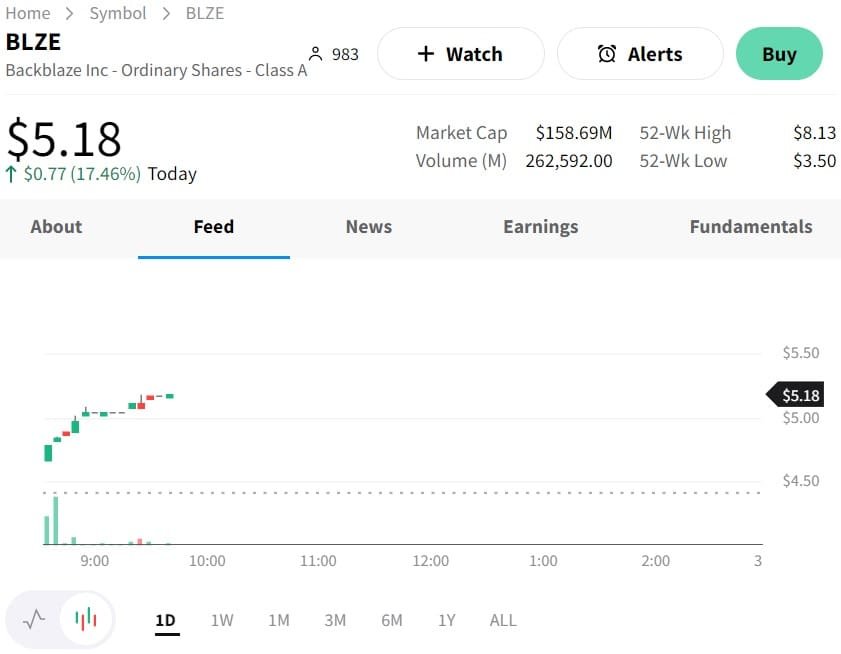The width and height of the screenshot is (841, 654).
Task: Click the tallest green volume bar
Action: (x=55, y=520)
